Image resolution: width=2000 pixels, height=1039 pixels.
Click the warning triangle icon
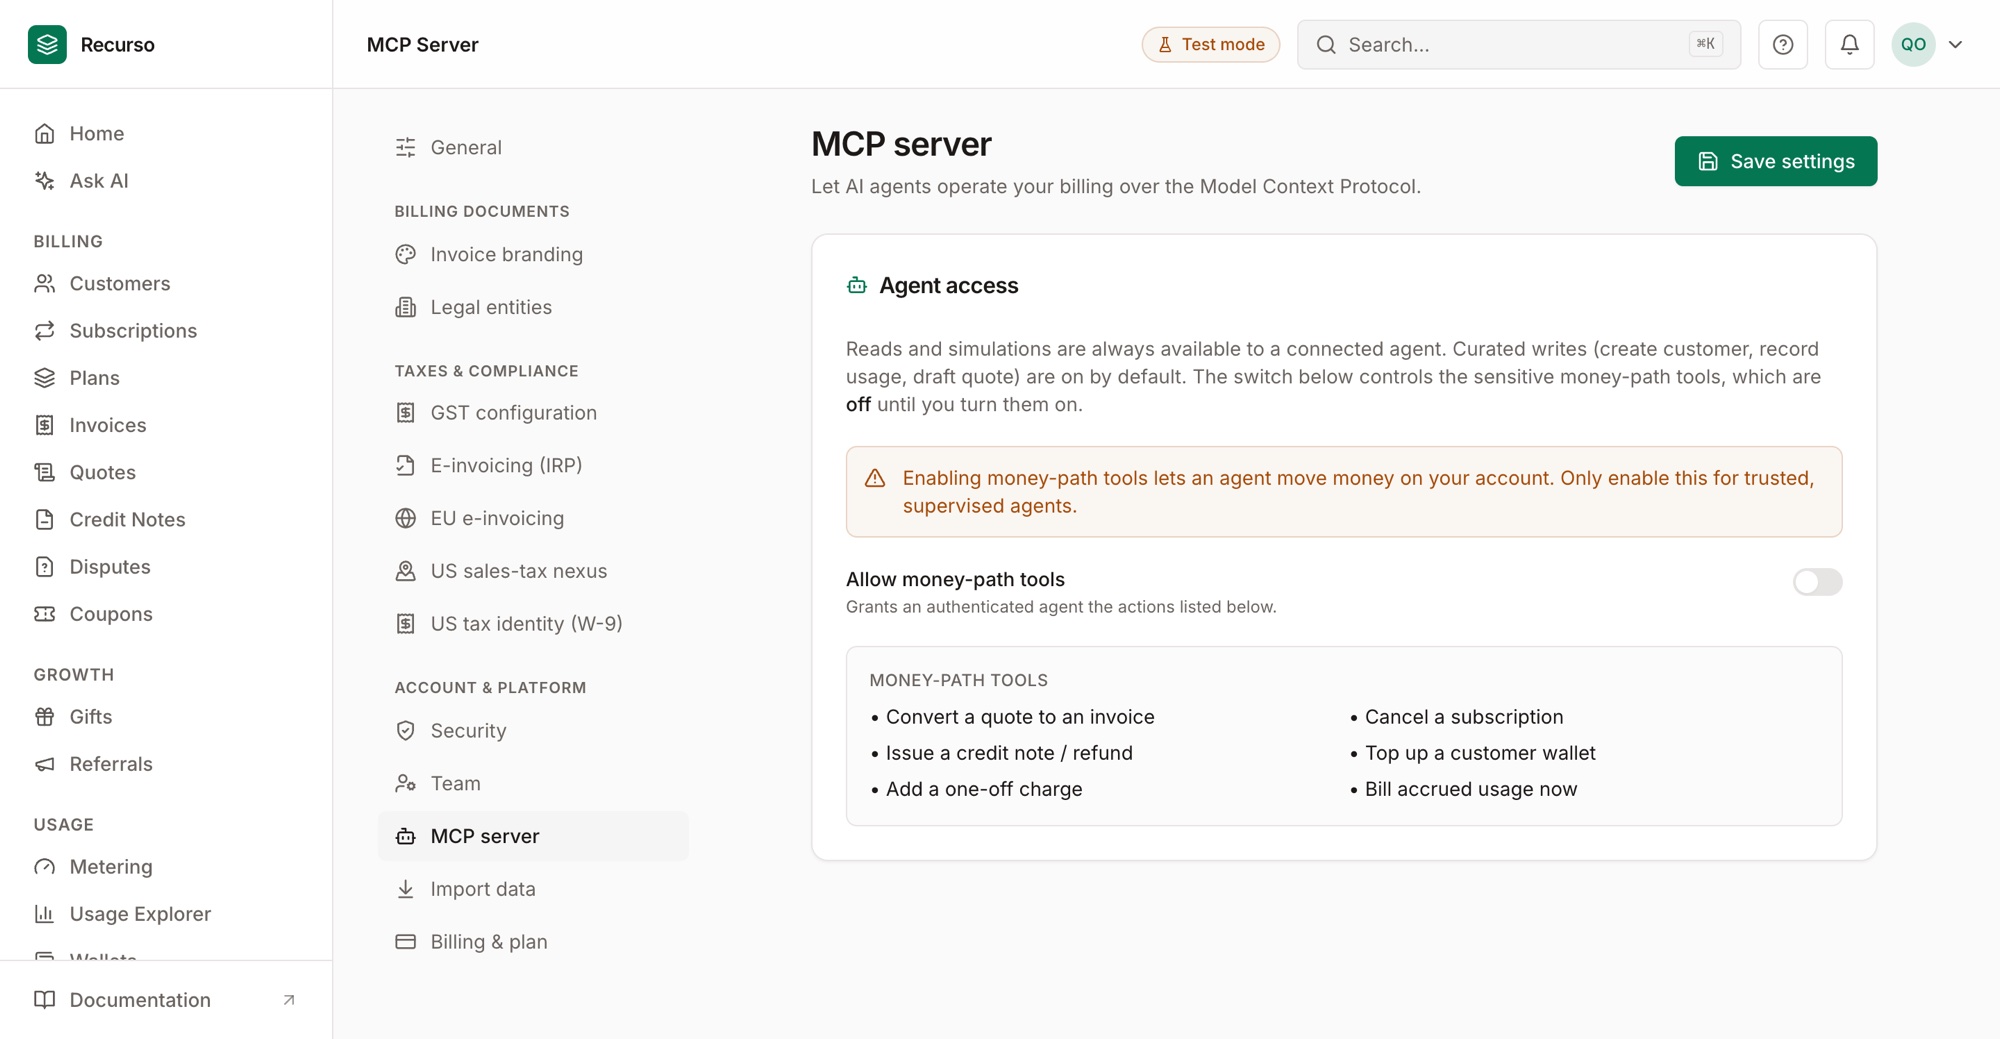point(875,478)
